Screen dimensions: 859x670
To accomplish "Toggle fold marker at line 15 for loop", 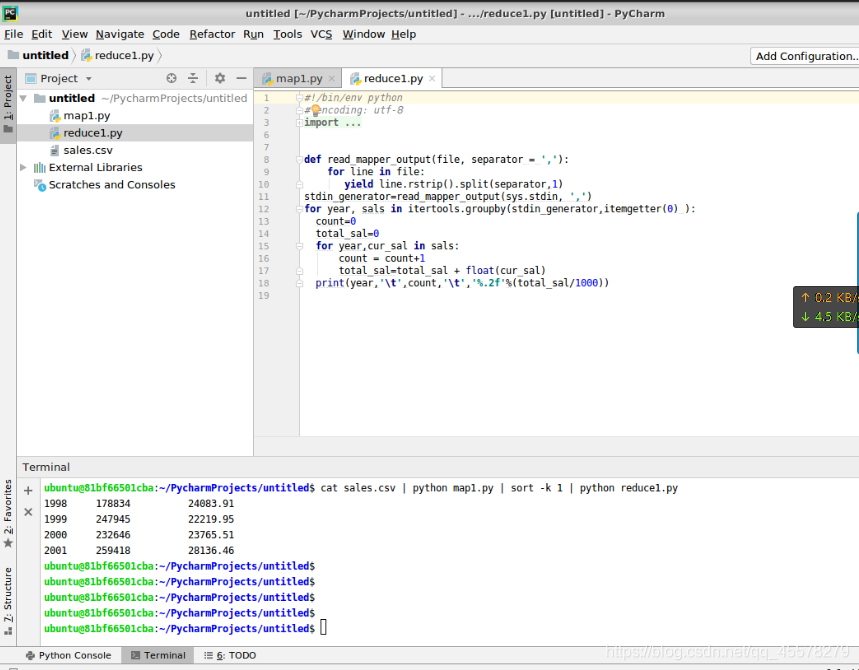I will (x=299, y=246).
